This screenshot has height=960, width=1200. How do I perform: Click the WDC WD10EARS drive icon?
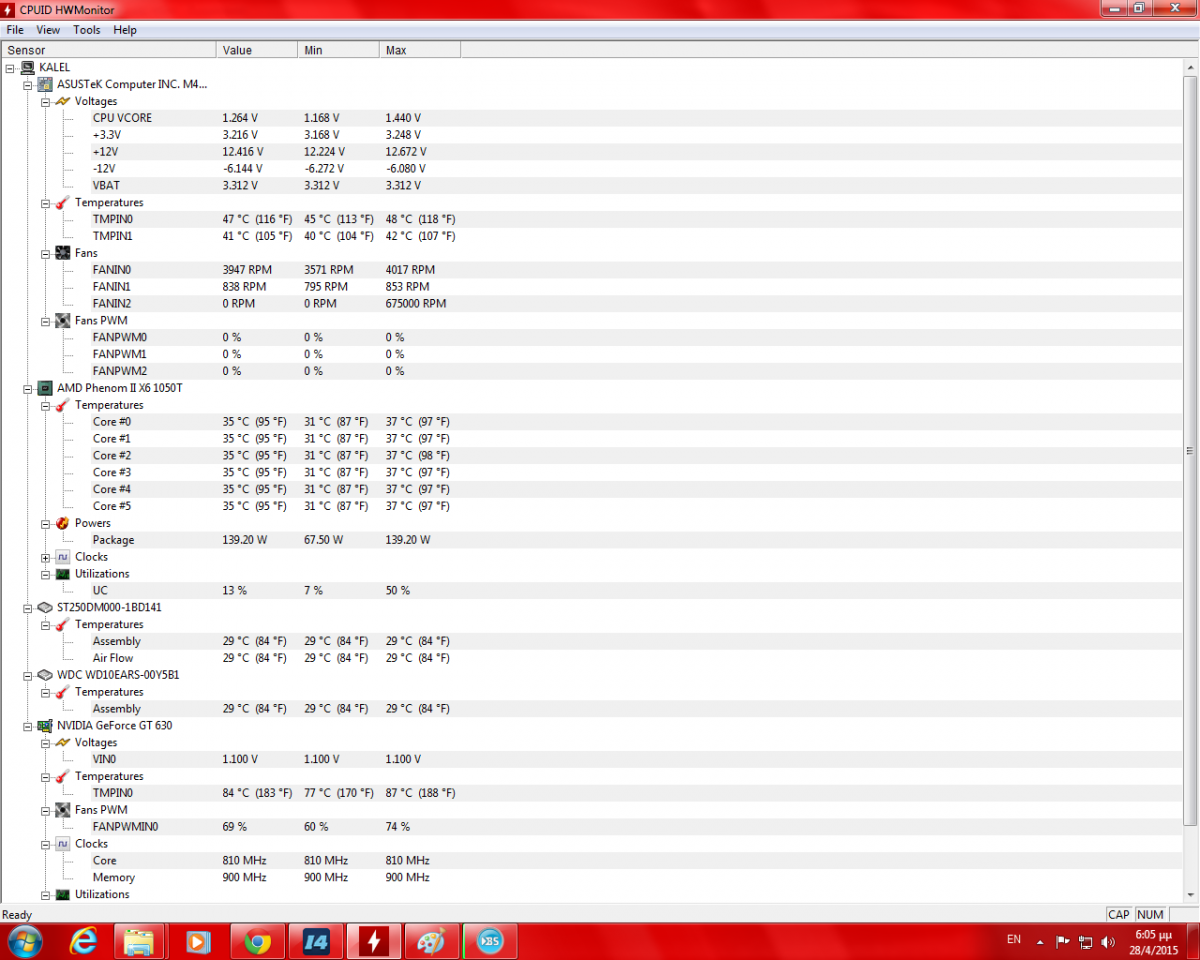[x=45, y=675]
